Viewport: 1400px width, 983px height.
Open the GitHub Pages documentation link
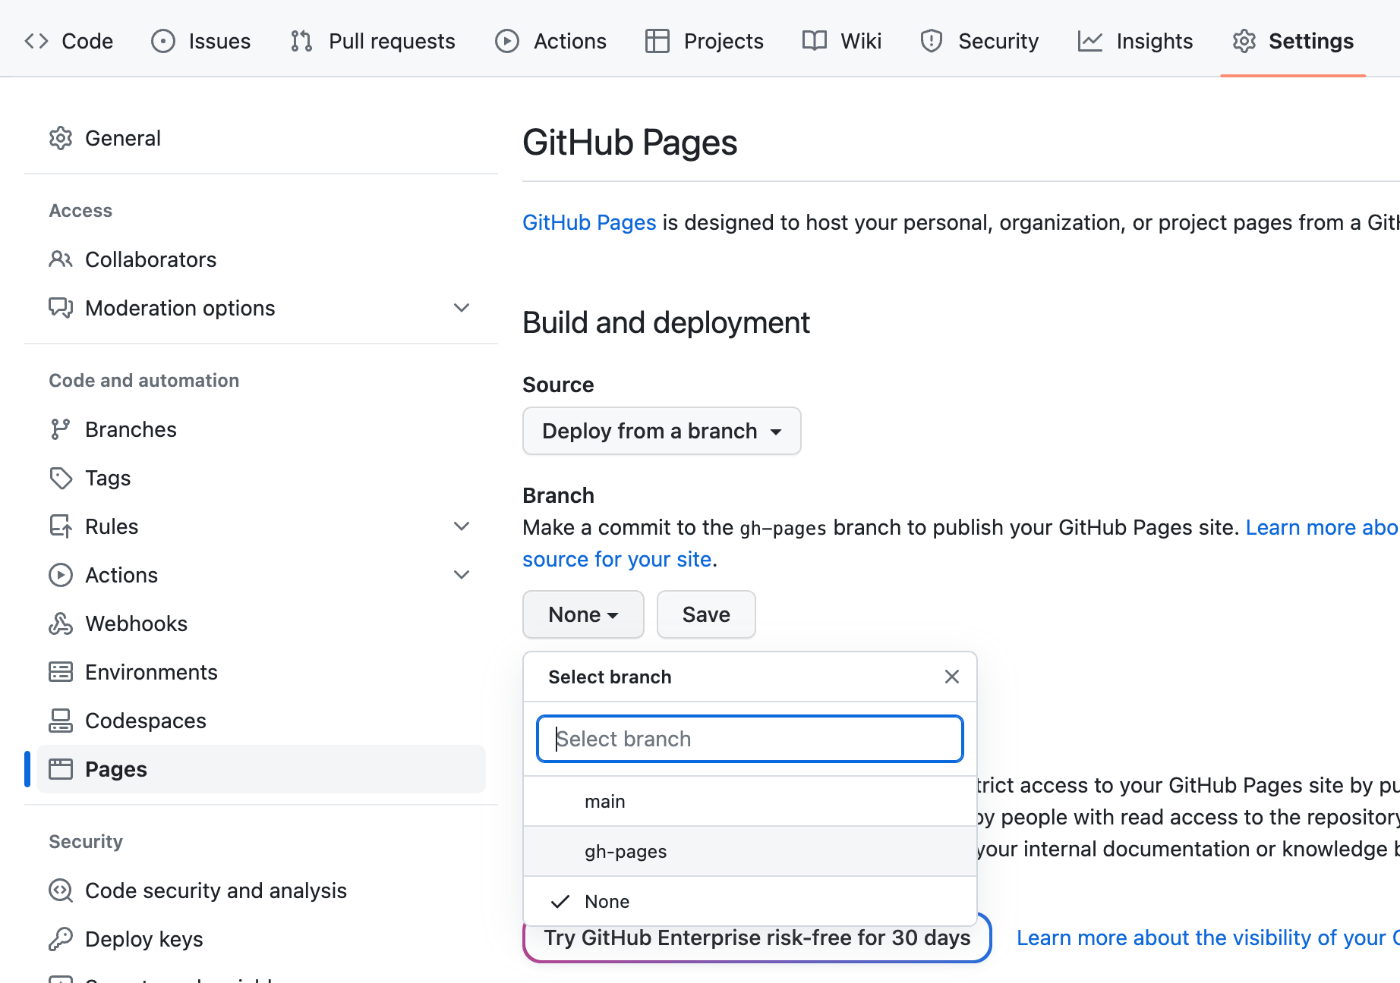pyautogui.click(x=589, y=222)
